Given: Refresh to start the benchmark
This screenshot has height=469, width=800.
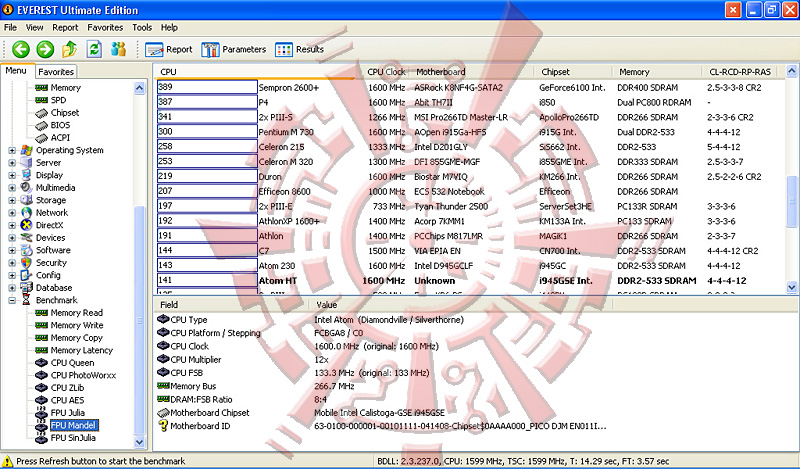Looking at the screenshot, I should click(x=94, y=50).
